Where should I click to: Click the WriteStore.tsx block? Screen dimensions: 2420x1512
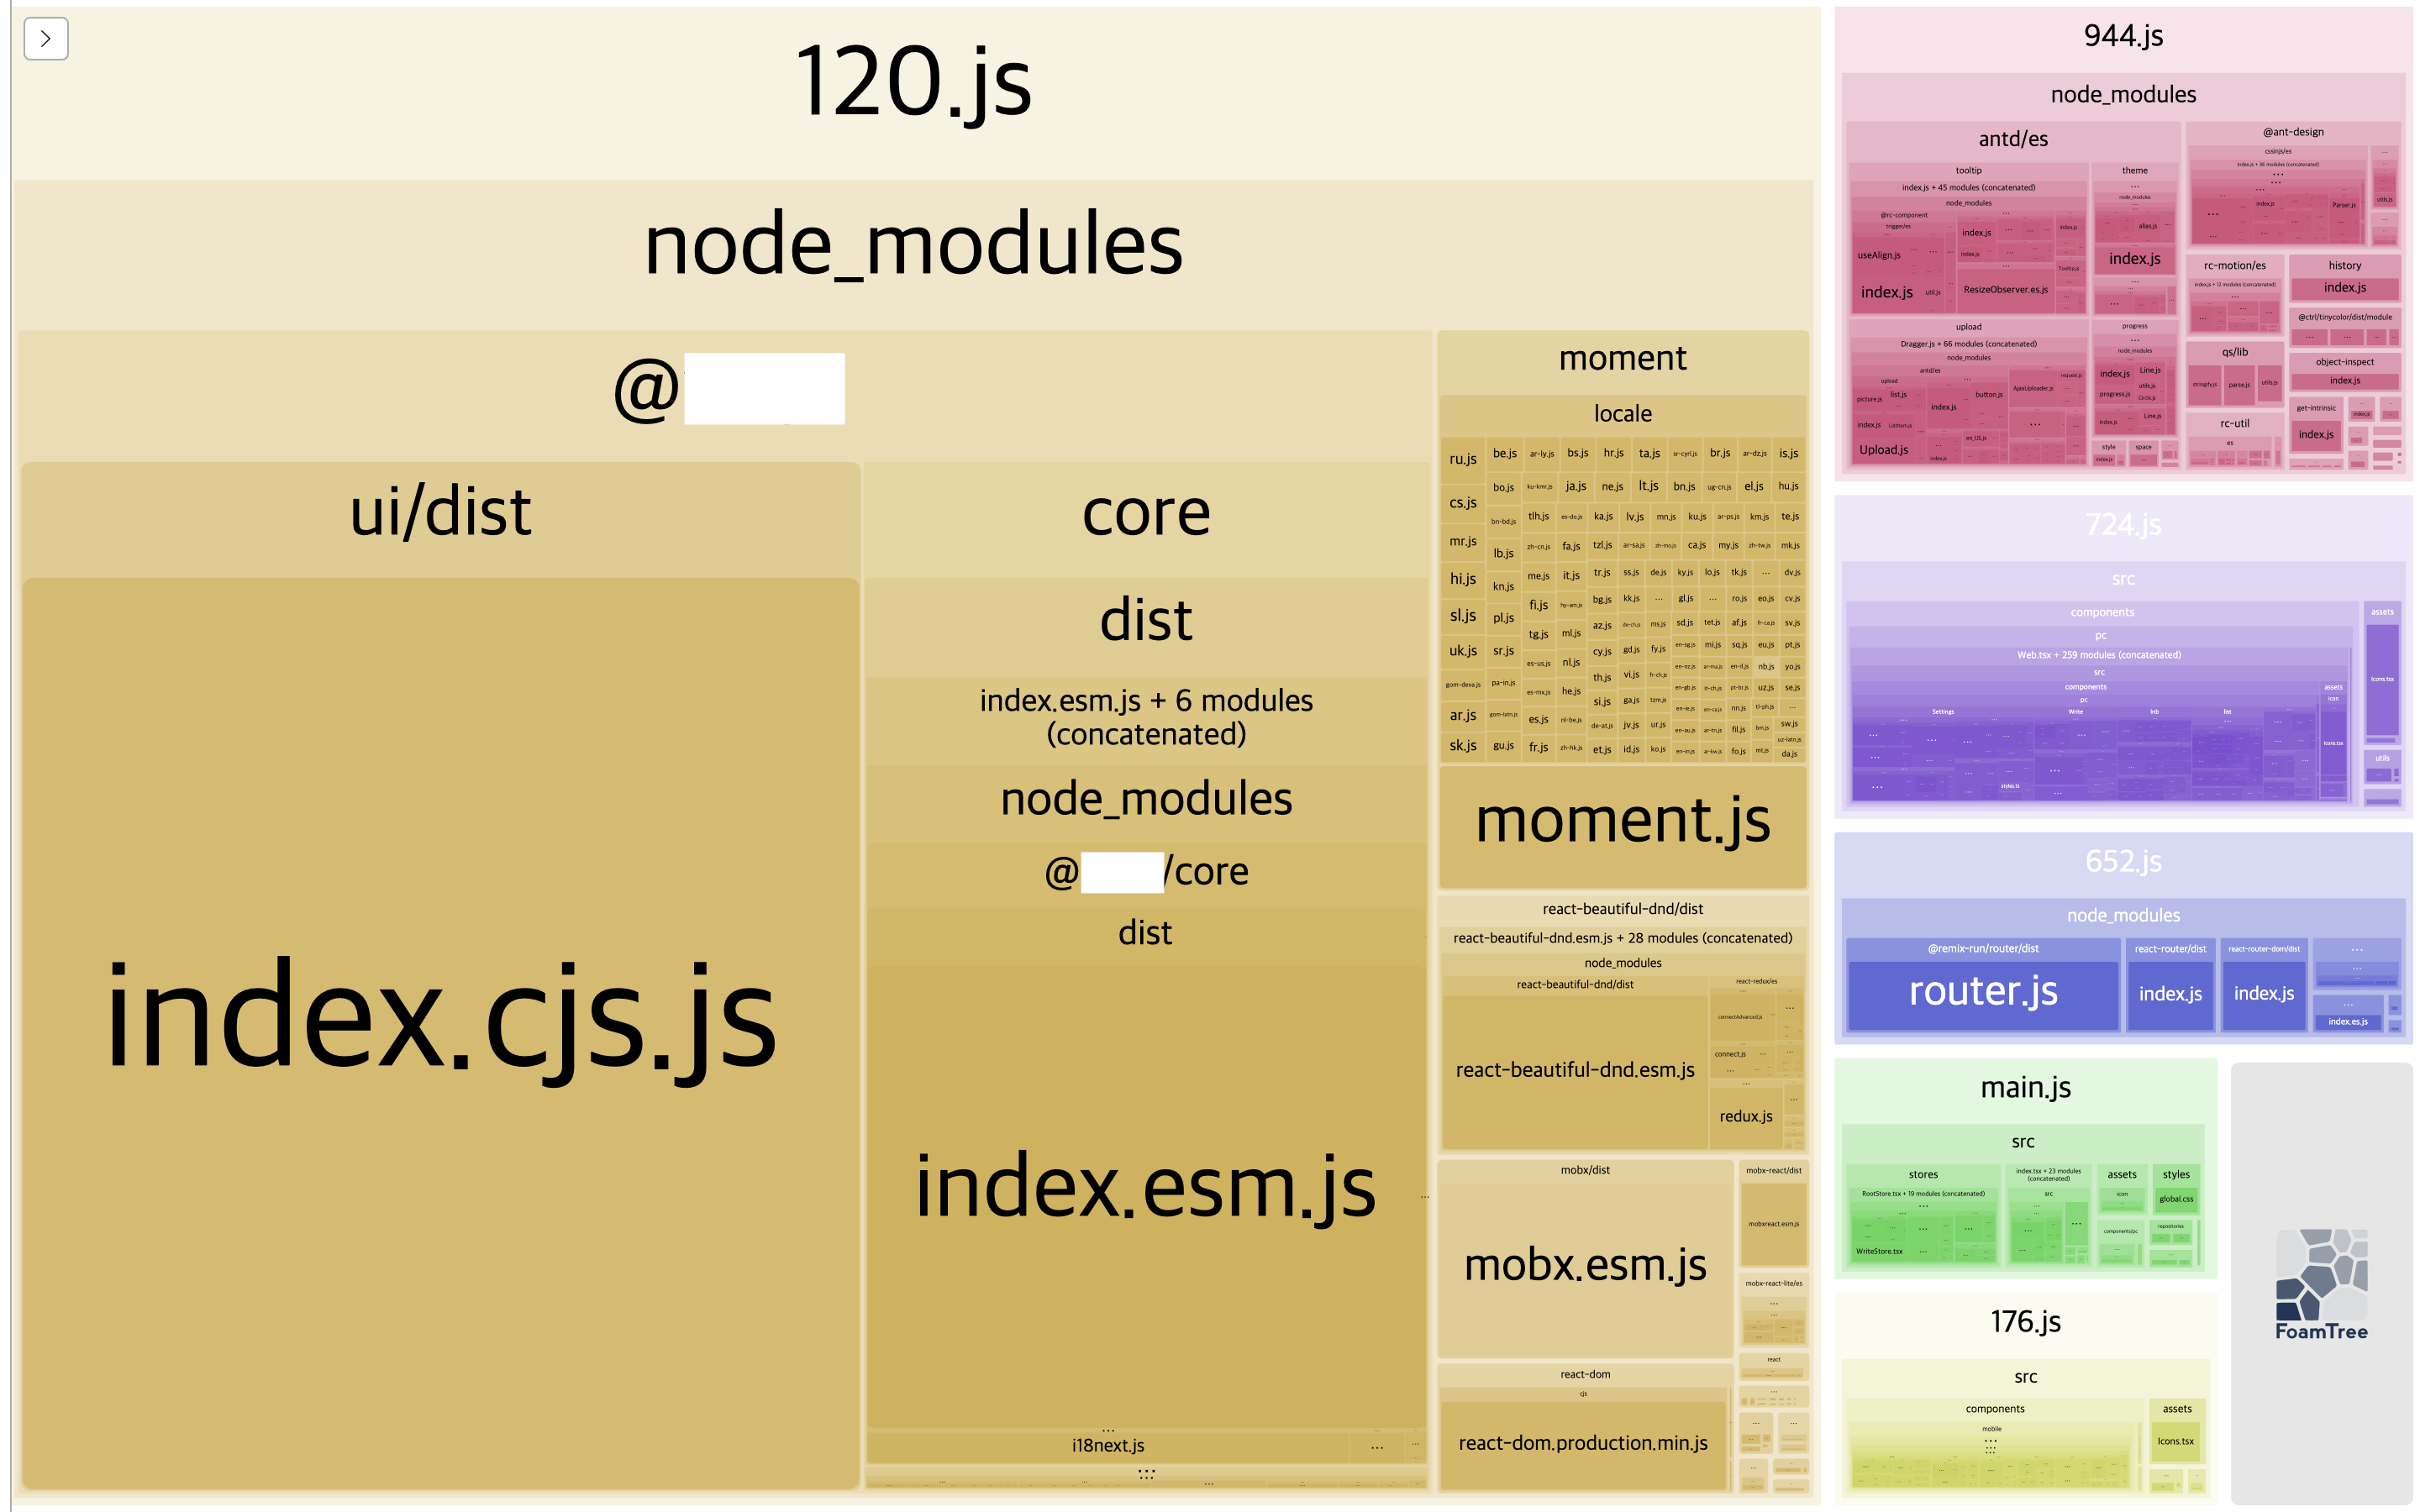(1879, 1252)
